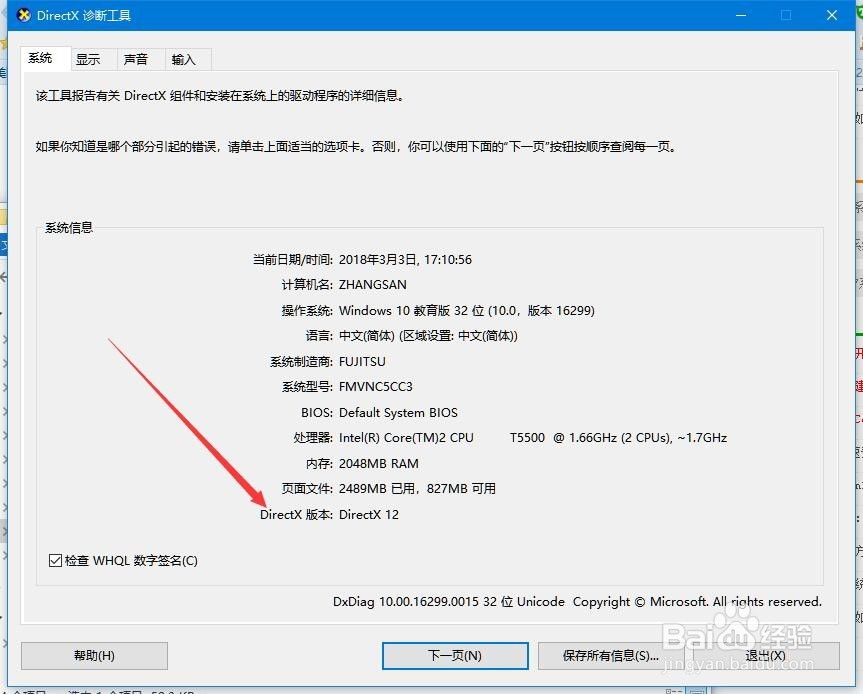Toggle the 检查 WHQL 数字签名 checkbox
The image size is (863, 694).
[55, 560]
